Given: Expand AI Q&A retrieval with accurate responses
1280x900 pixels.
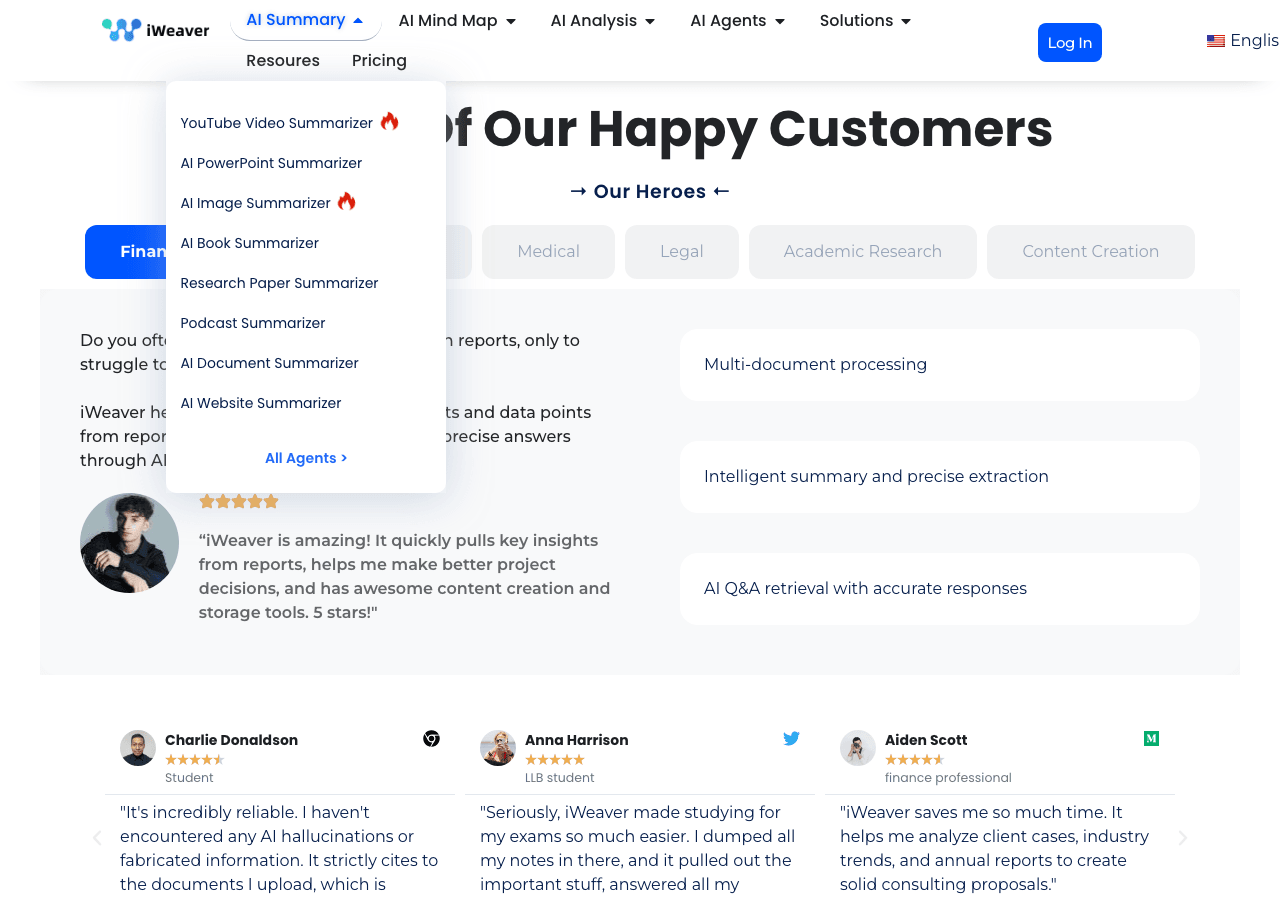Looking at the screenshot, I should tap(940, 589).
